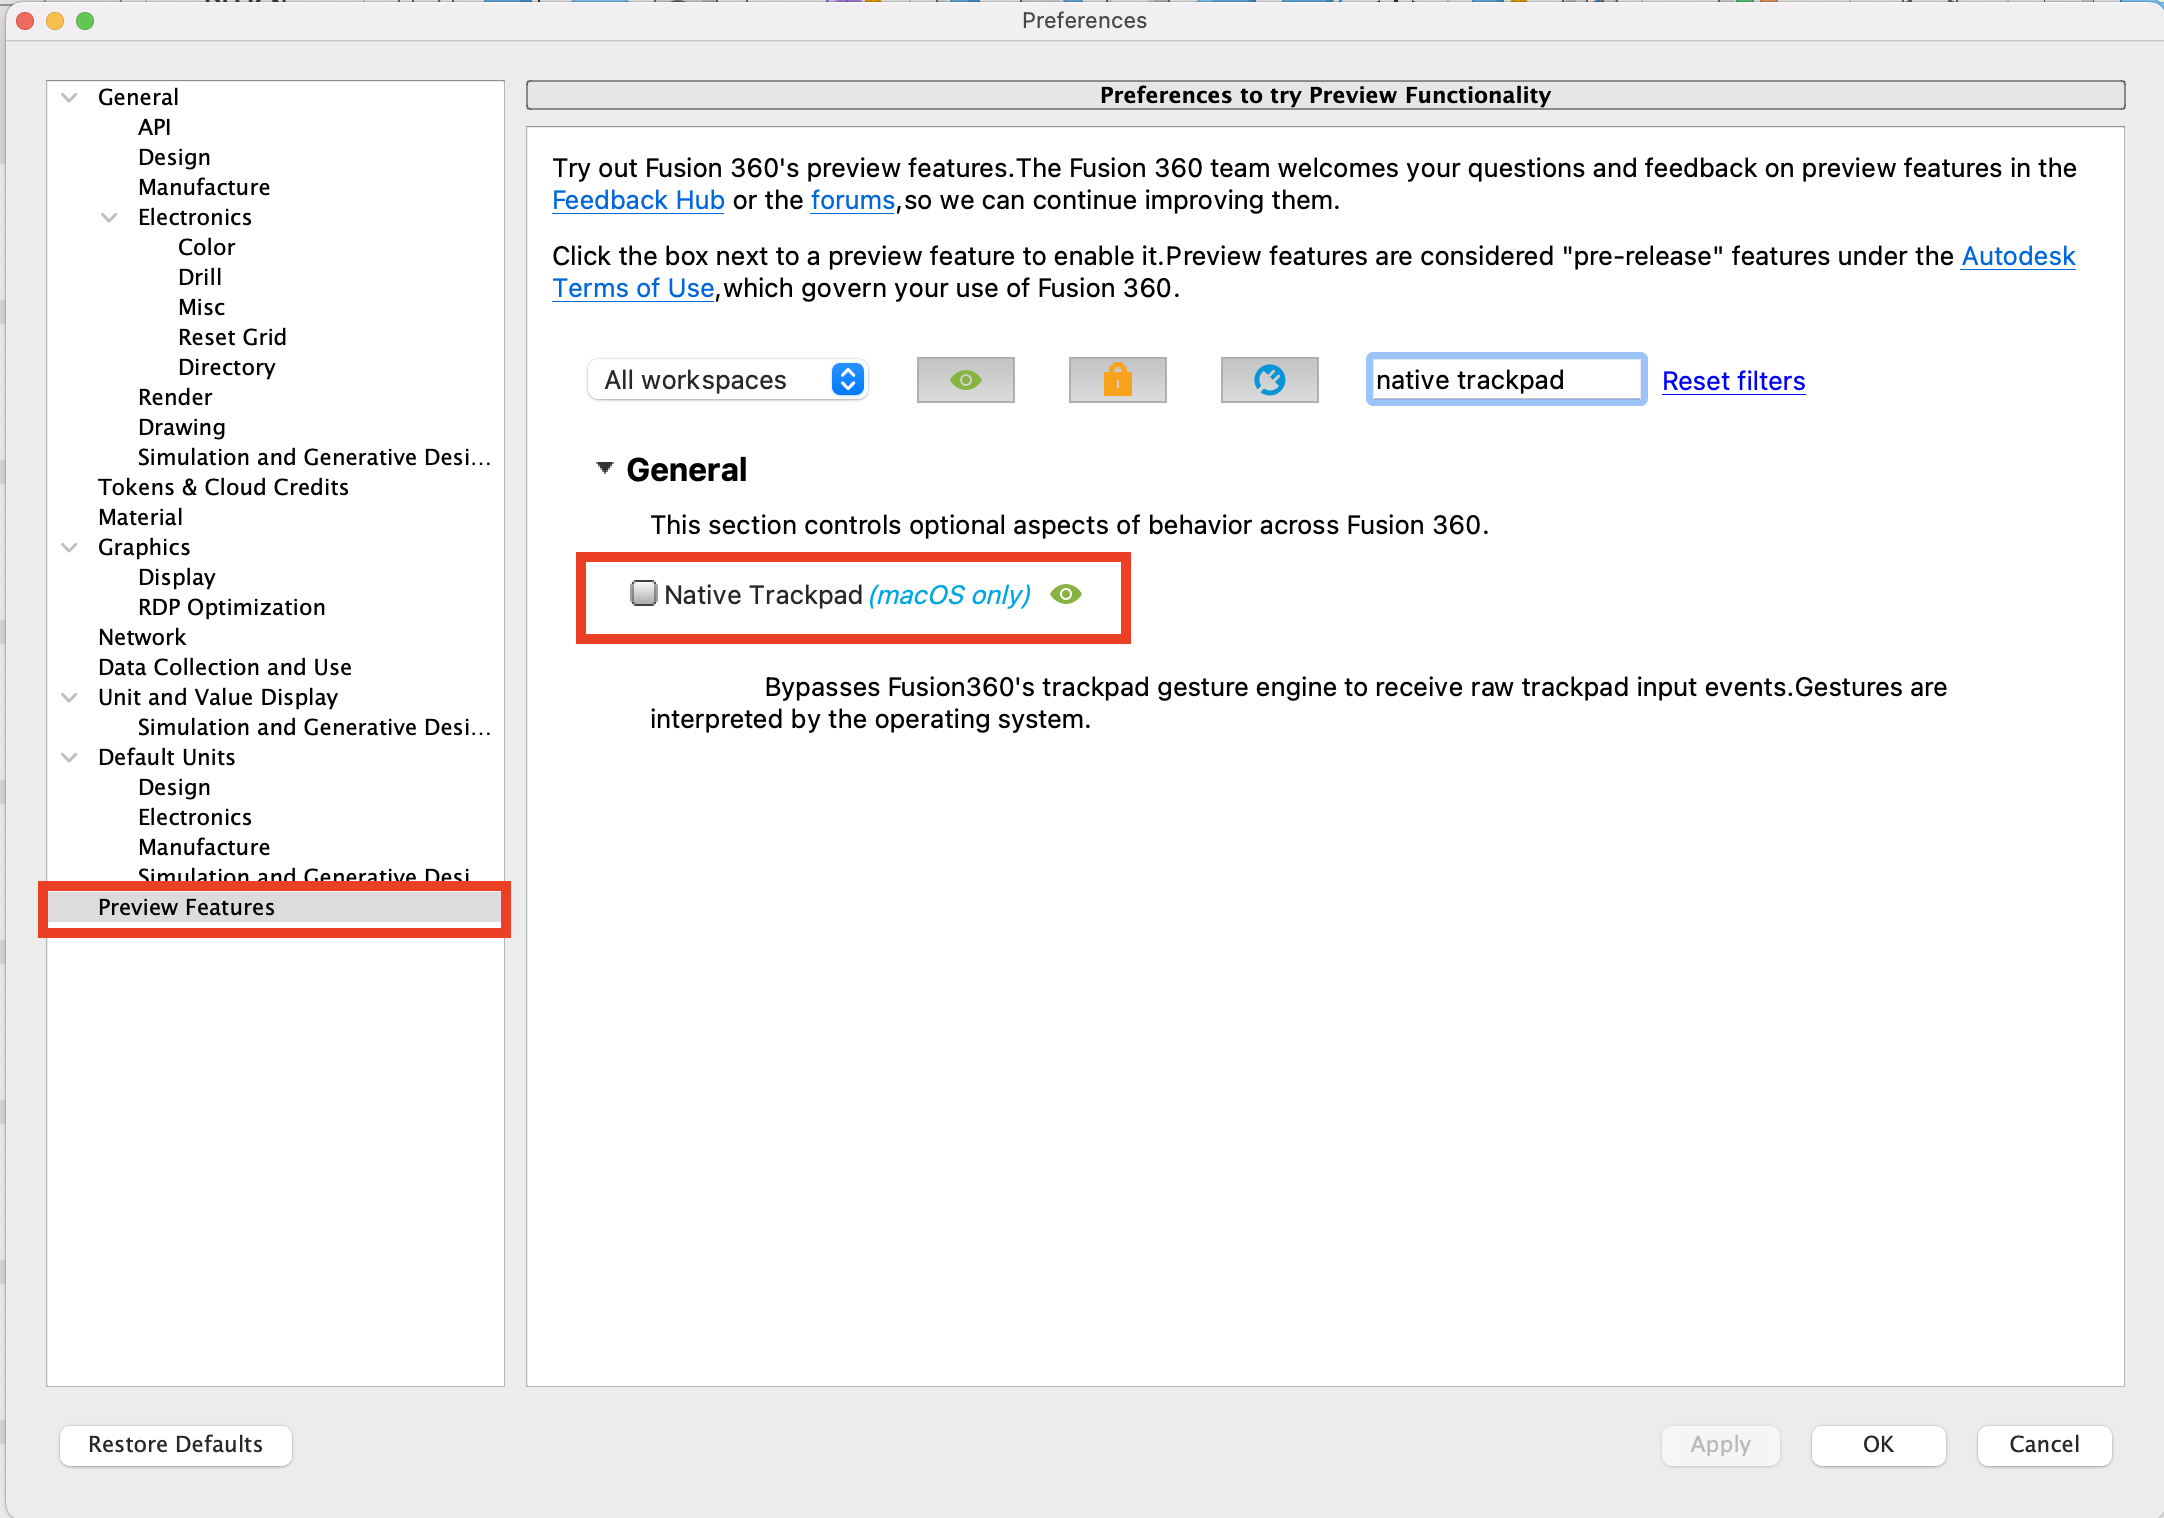The height and width of the screenshot is (1518, 2164).
Task: Collapse the General section disclosure triangle
Action: tap(604, 468)
